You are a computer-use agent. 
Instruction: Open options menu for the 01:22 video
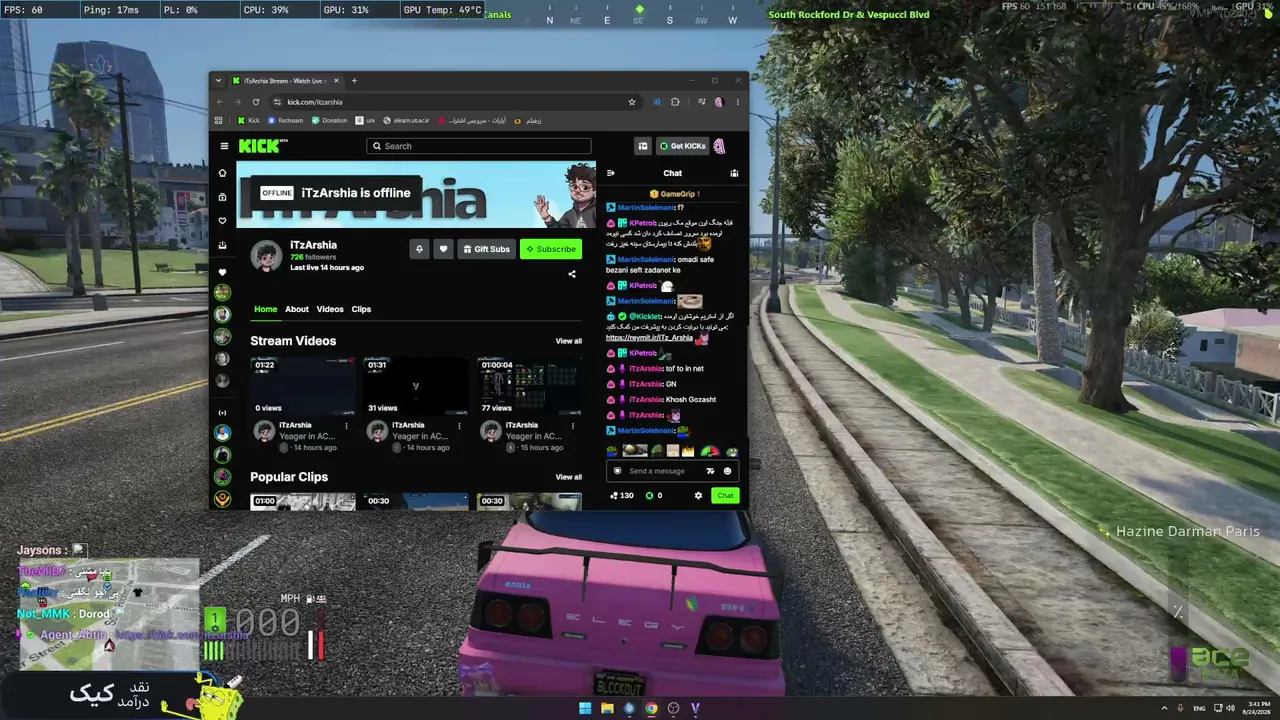pos(347,425)
